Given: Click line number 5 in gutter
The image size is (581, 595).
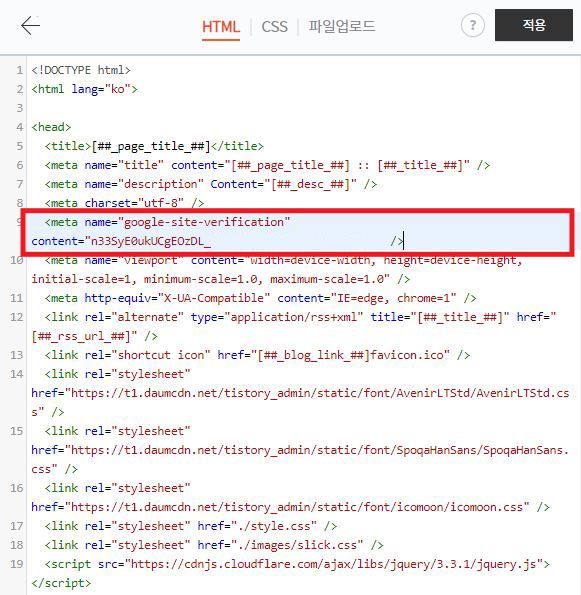Looking at the screenshot, I should [x=19, y=146].
